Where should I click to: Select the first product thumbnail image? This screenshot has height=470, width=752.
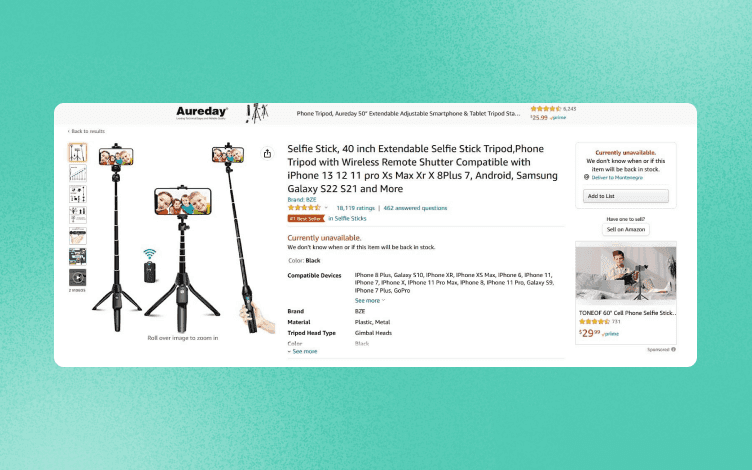pos(78,153)
